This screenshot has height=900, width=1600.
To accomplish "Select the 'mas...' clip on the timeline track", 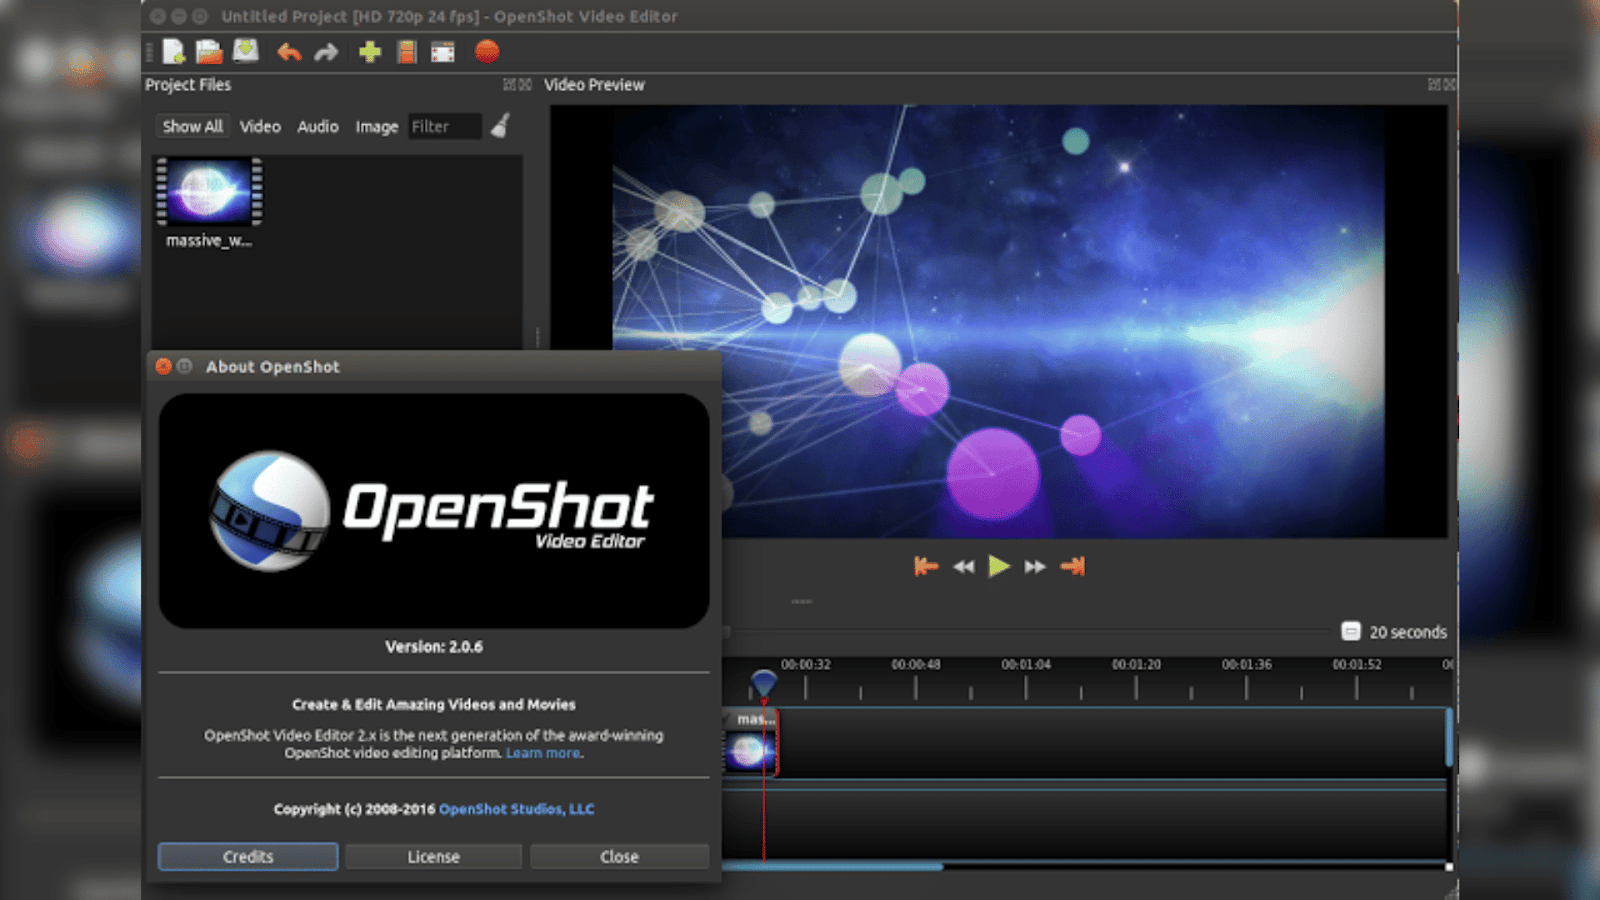I will pyautogui.click(x=750, y=742).
